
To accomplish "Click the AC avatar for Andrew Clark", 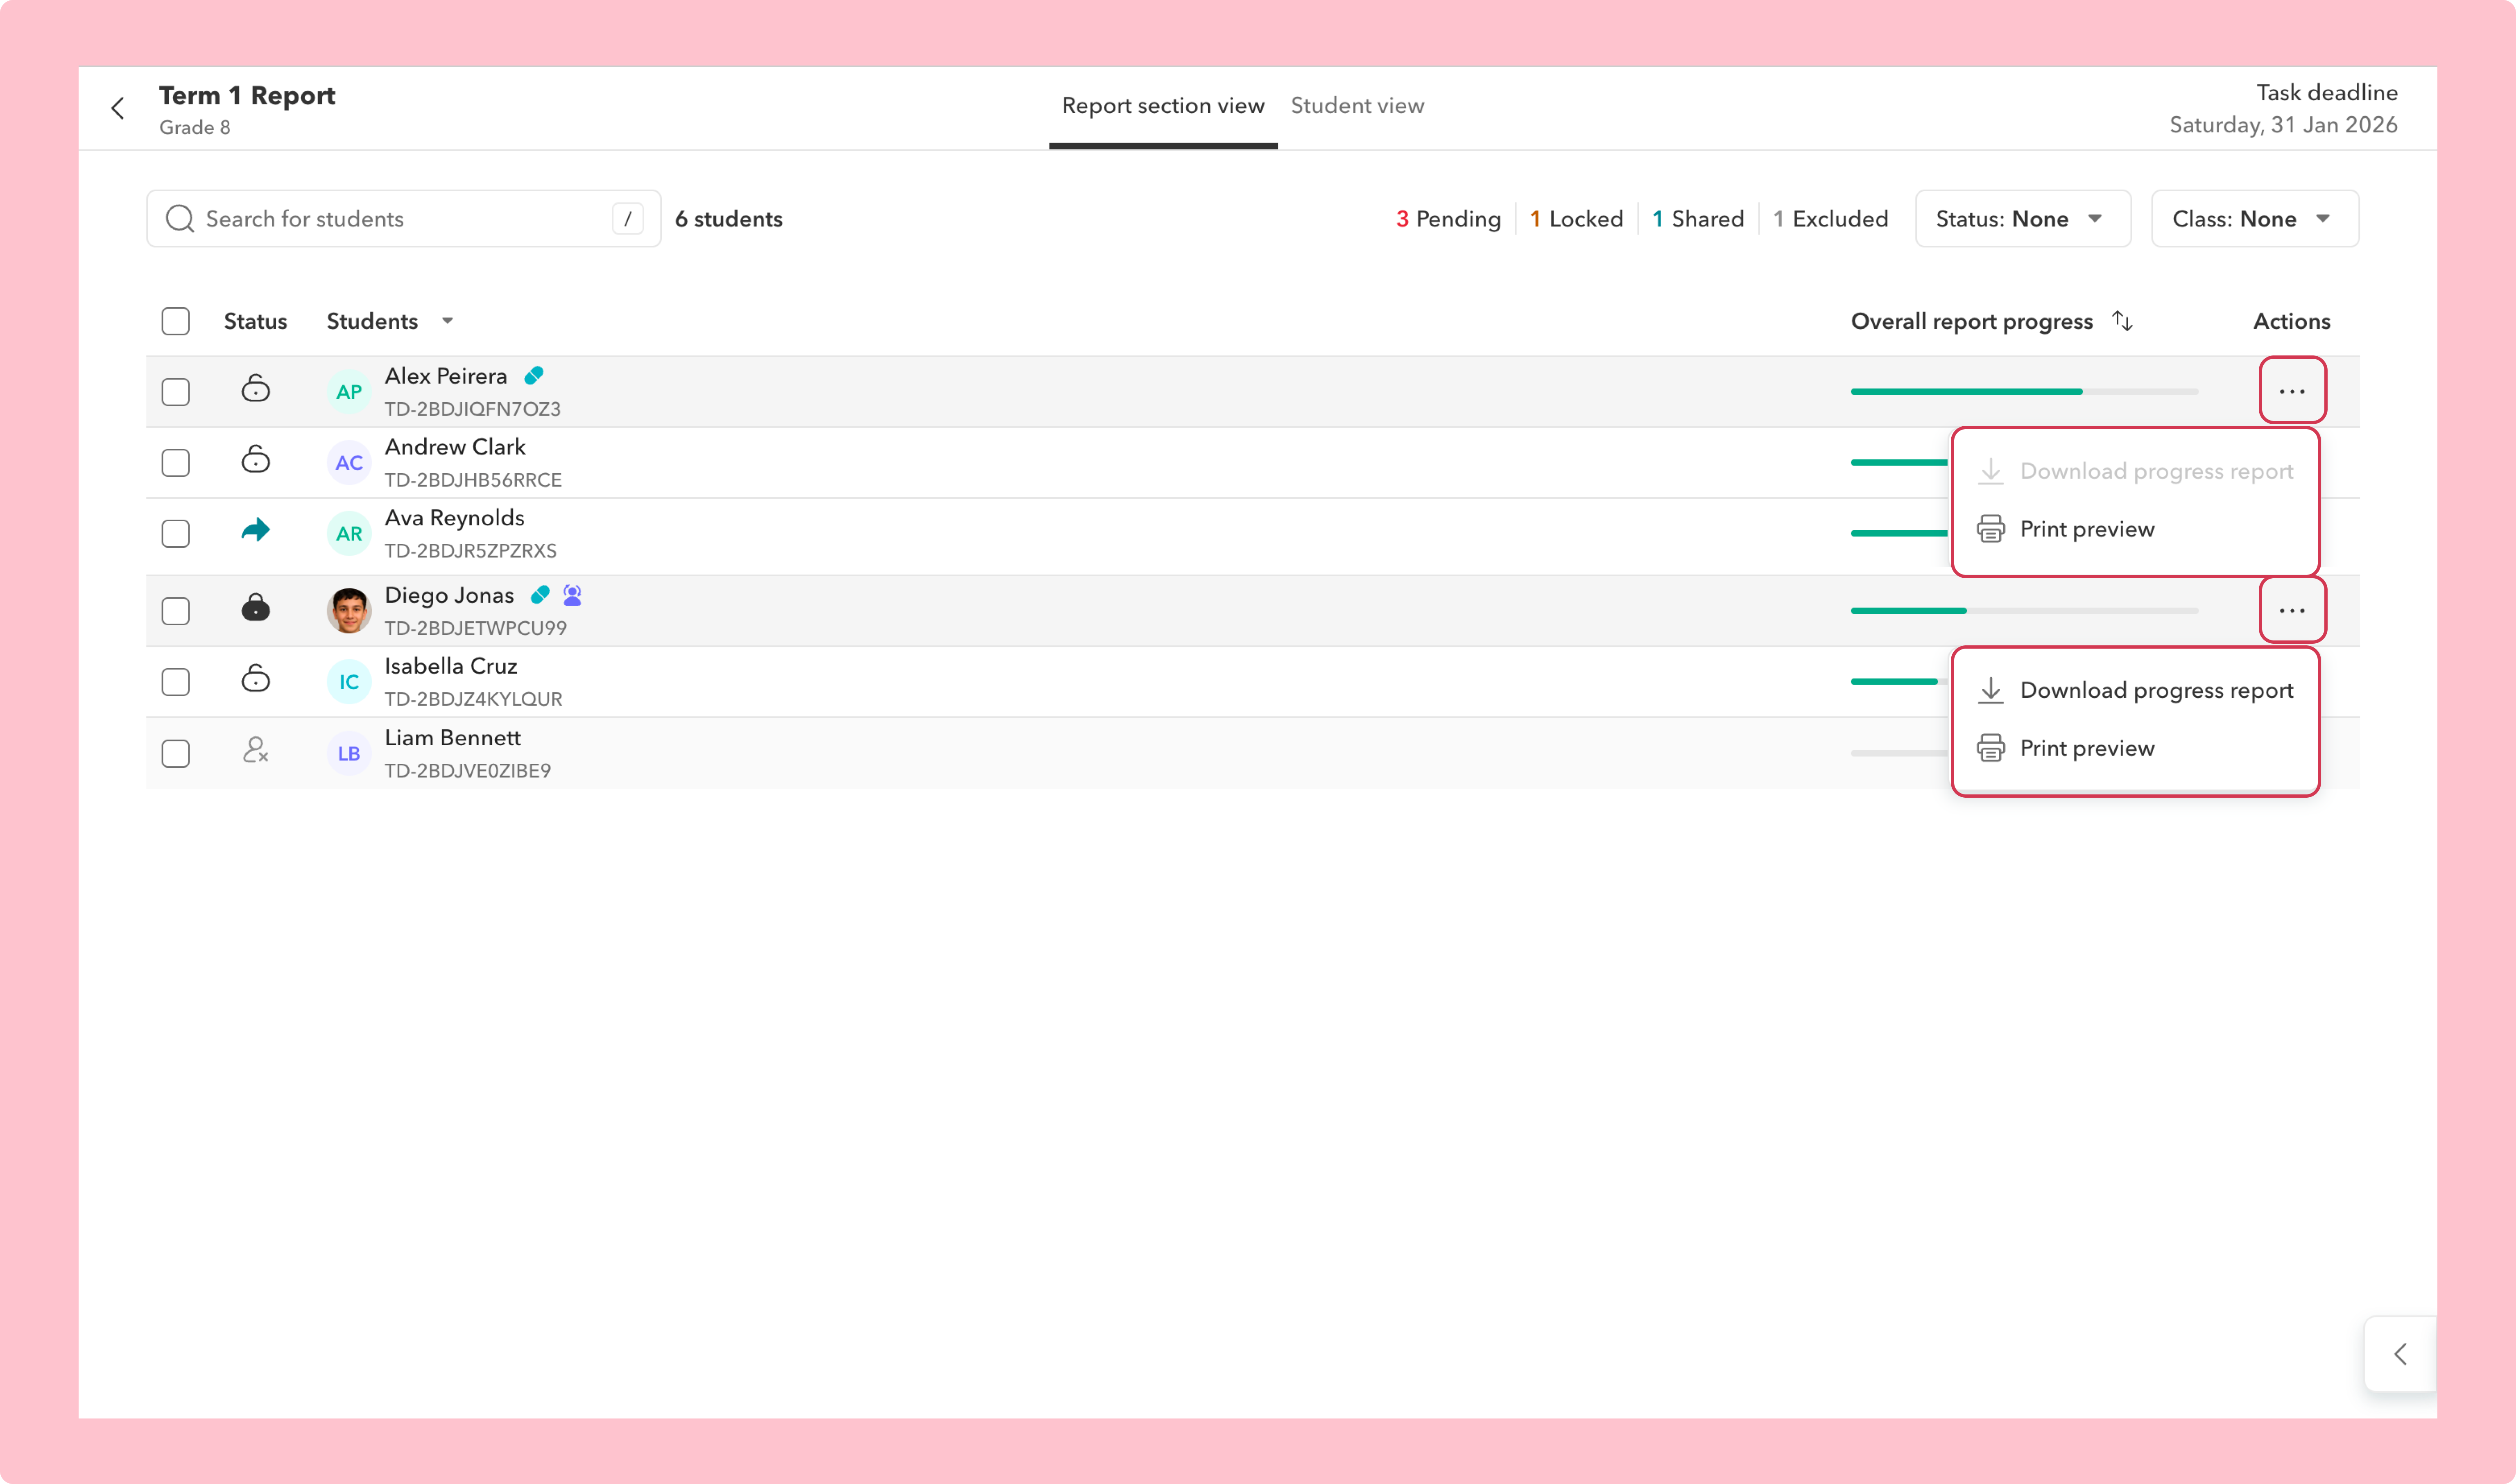I will tap(349, 463).
